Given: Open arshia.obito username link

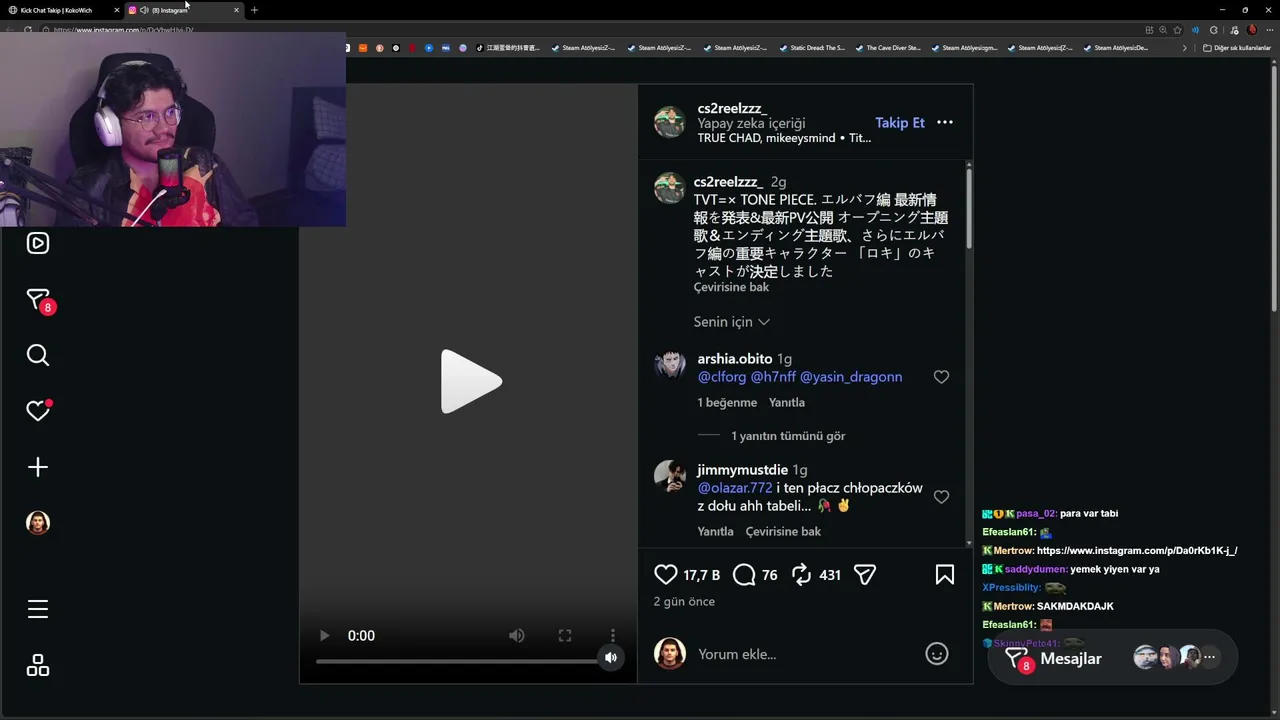Looking at the screenshot, I should 735,359.
